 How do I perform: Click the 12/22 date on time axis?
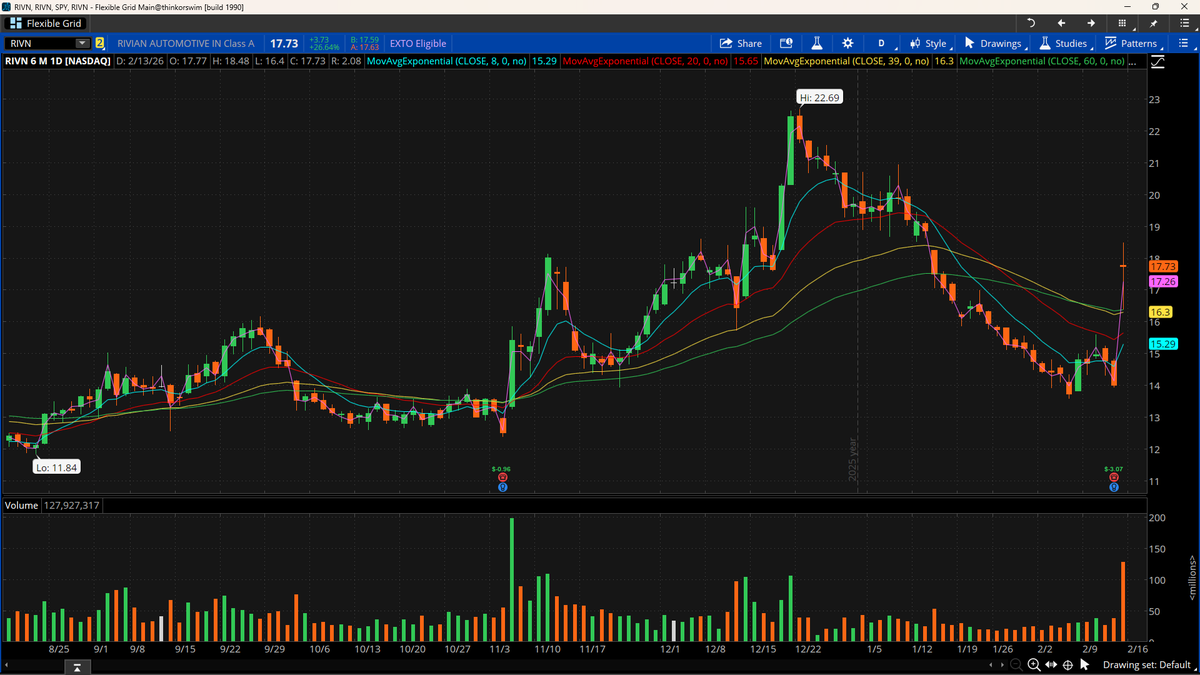pos(806,649)
